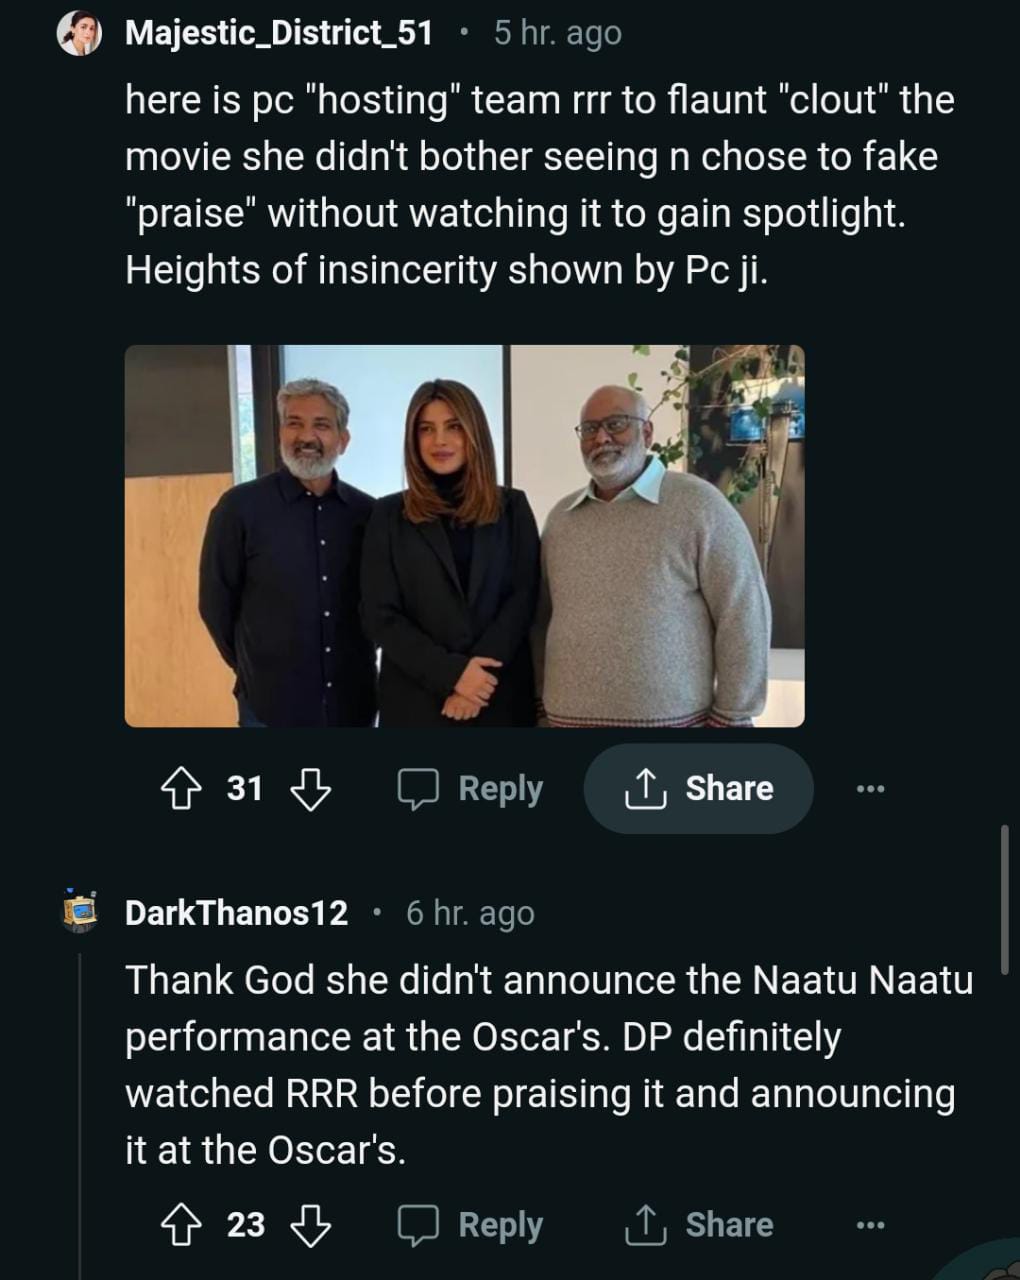Downvote the Majestic_District_51 comment
1020x1280 pixels.
(x=310, y=789)
